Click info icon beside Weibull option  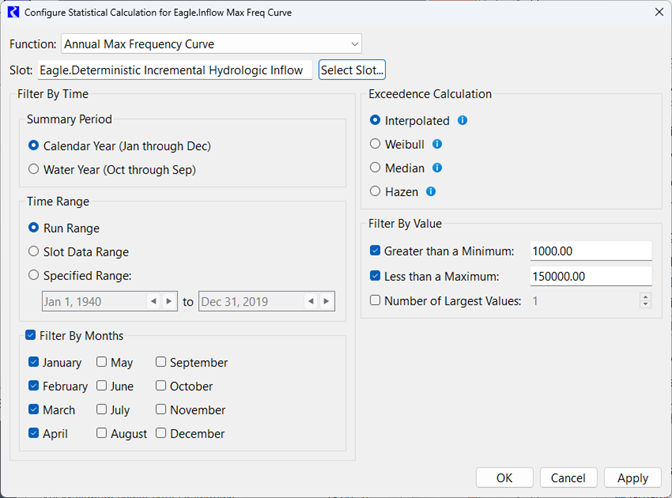437,144
